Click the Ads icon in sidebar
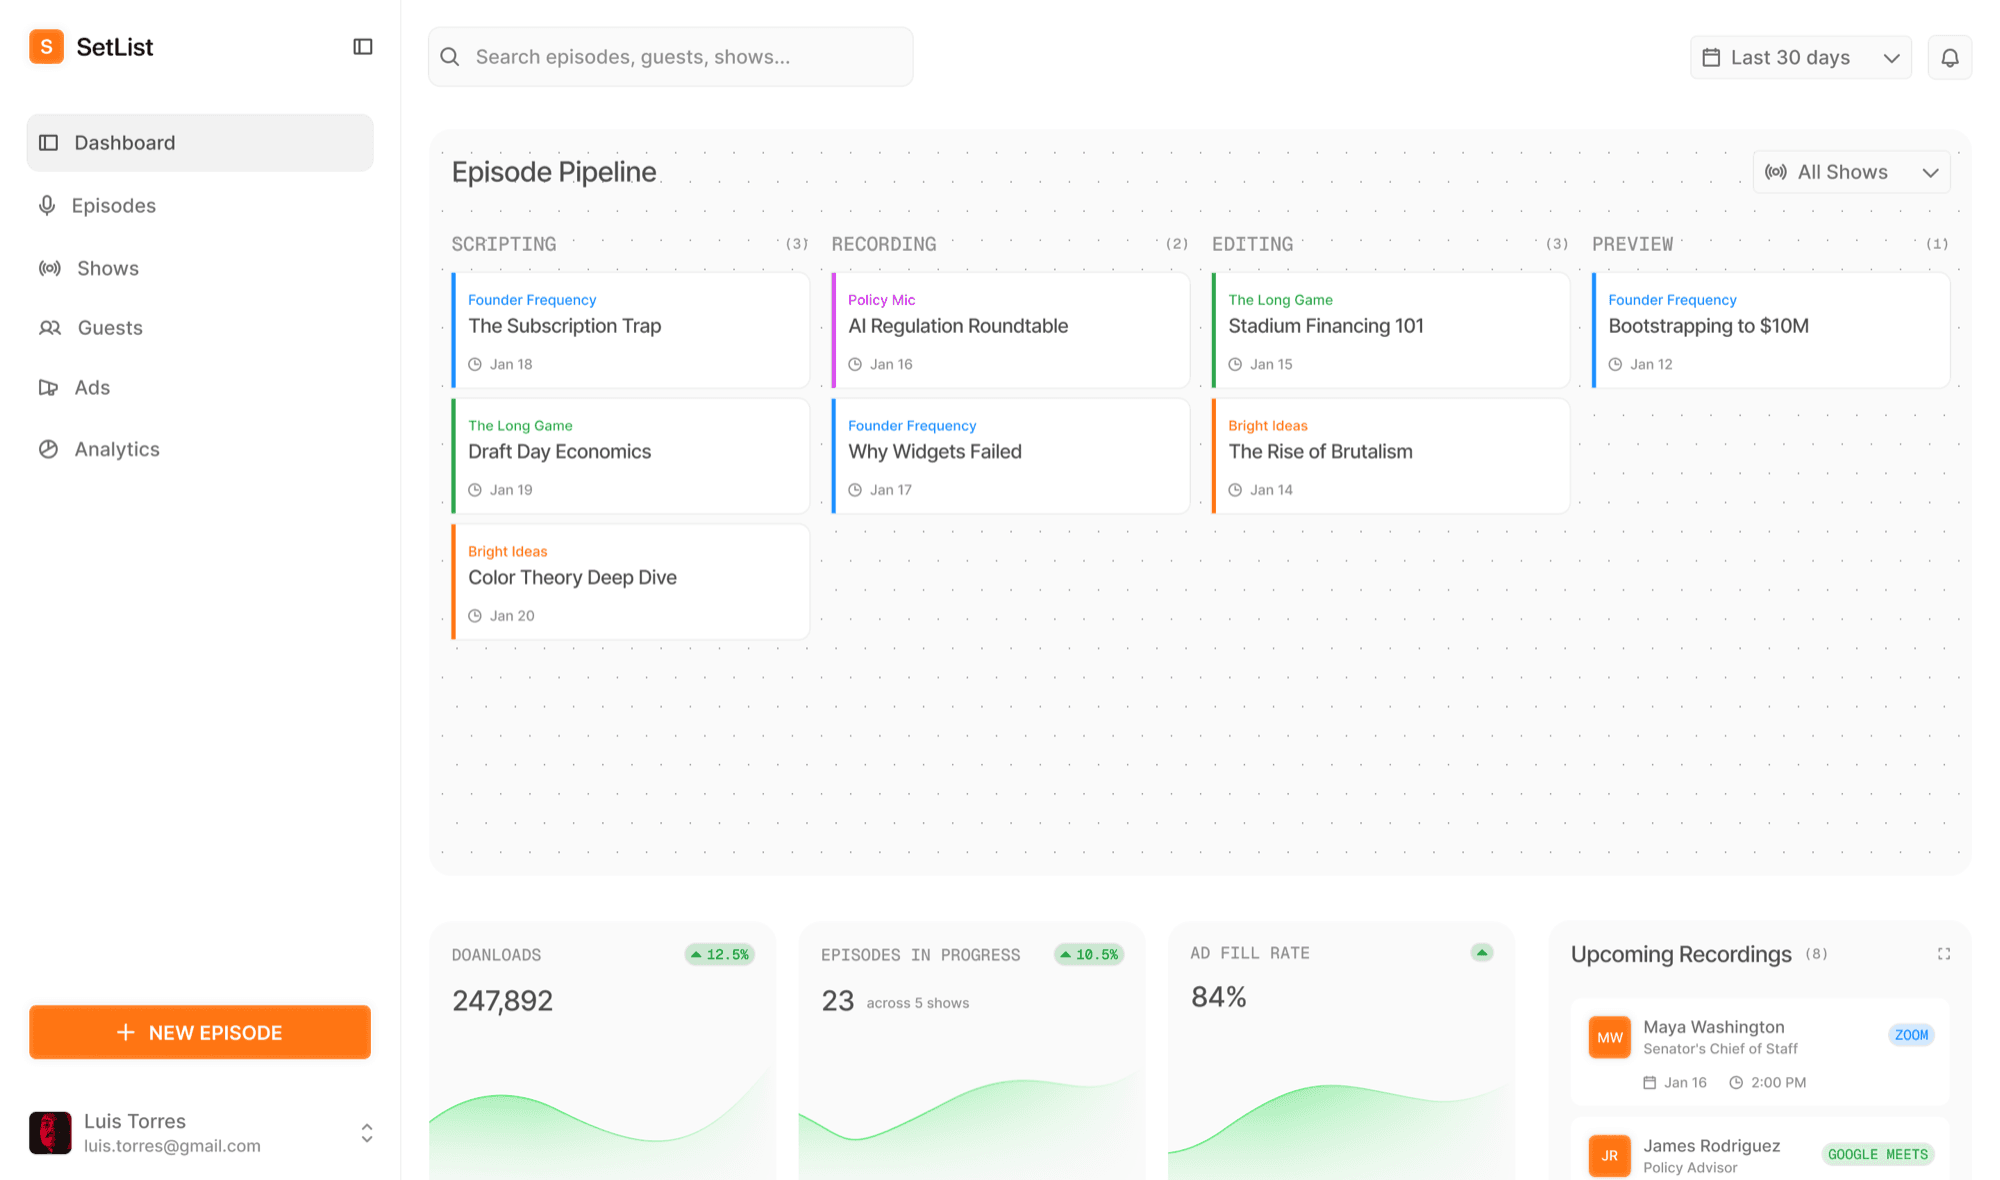 48,388
